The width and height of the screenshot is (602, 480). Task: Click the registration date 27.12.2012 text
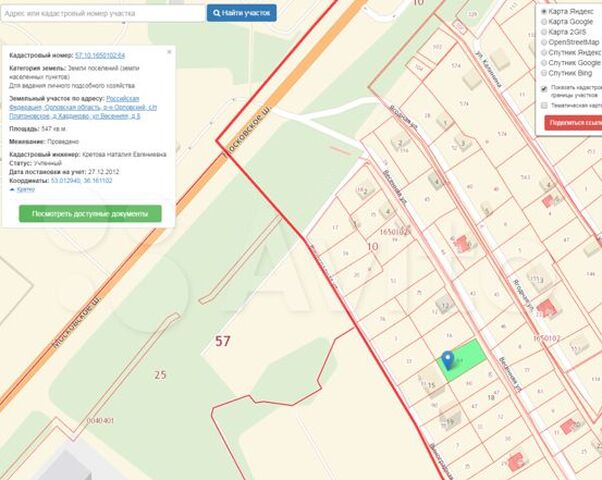pyautogui.click(x=103, y=172)
